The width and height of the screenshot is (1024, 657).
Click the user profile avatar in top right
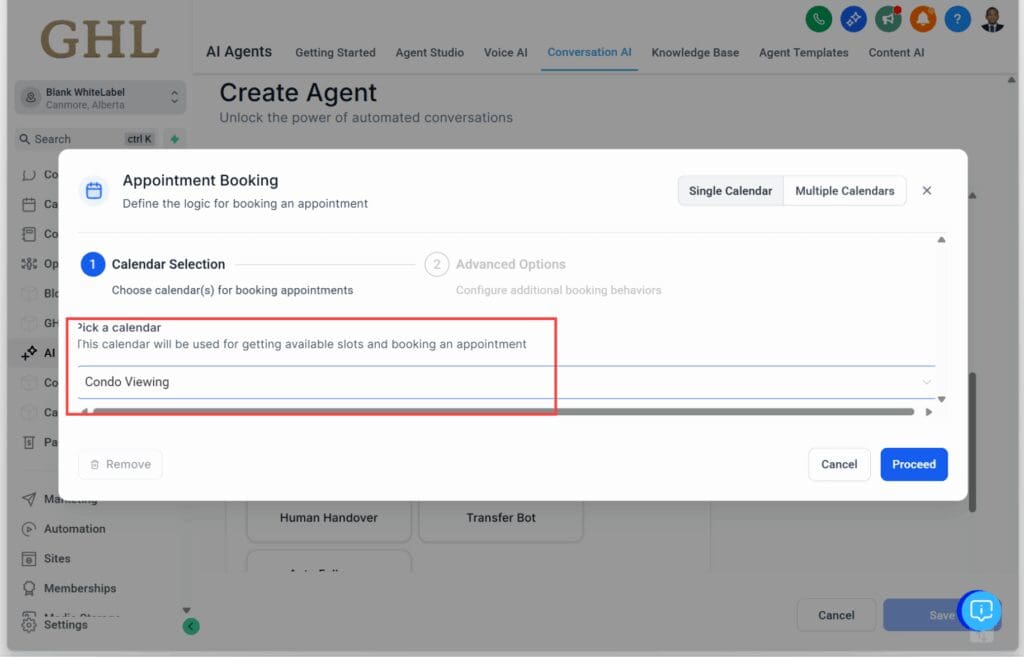click(x=991, y=18)
